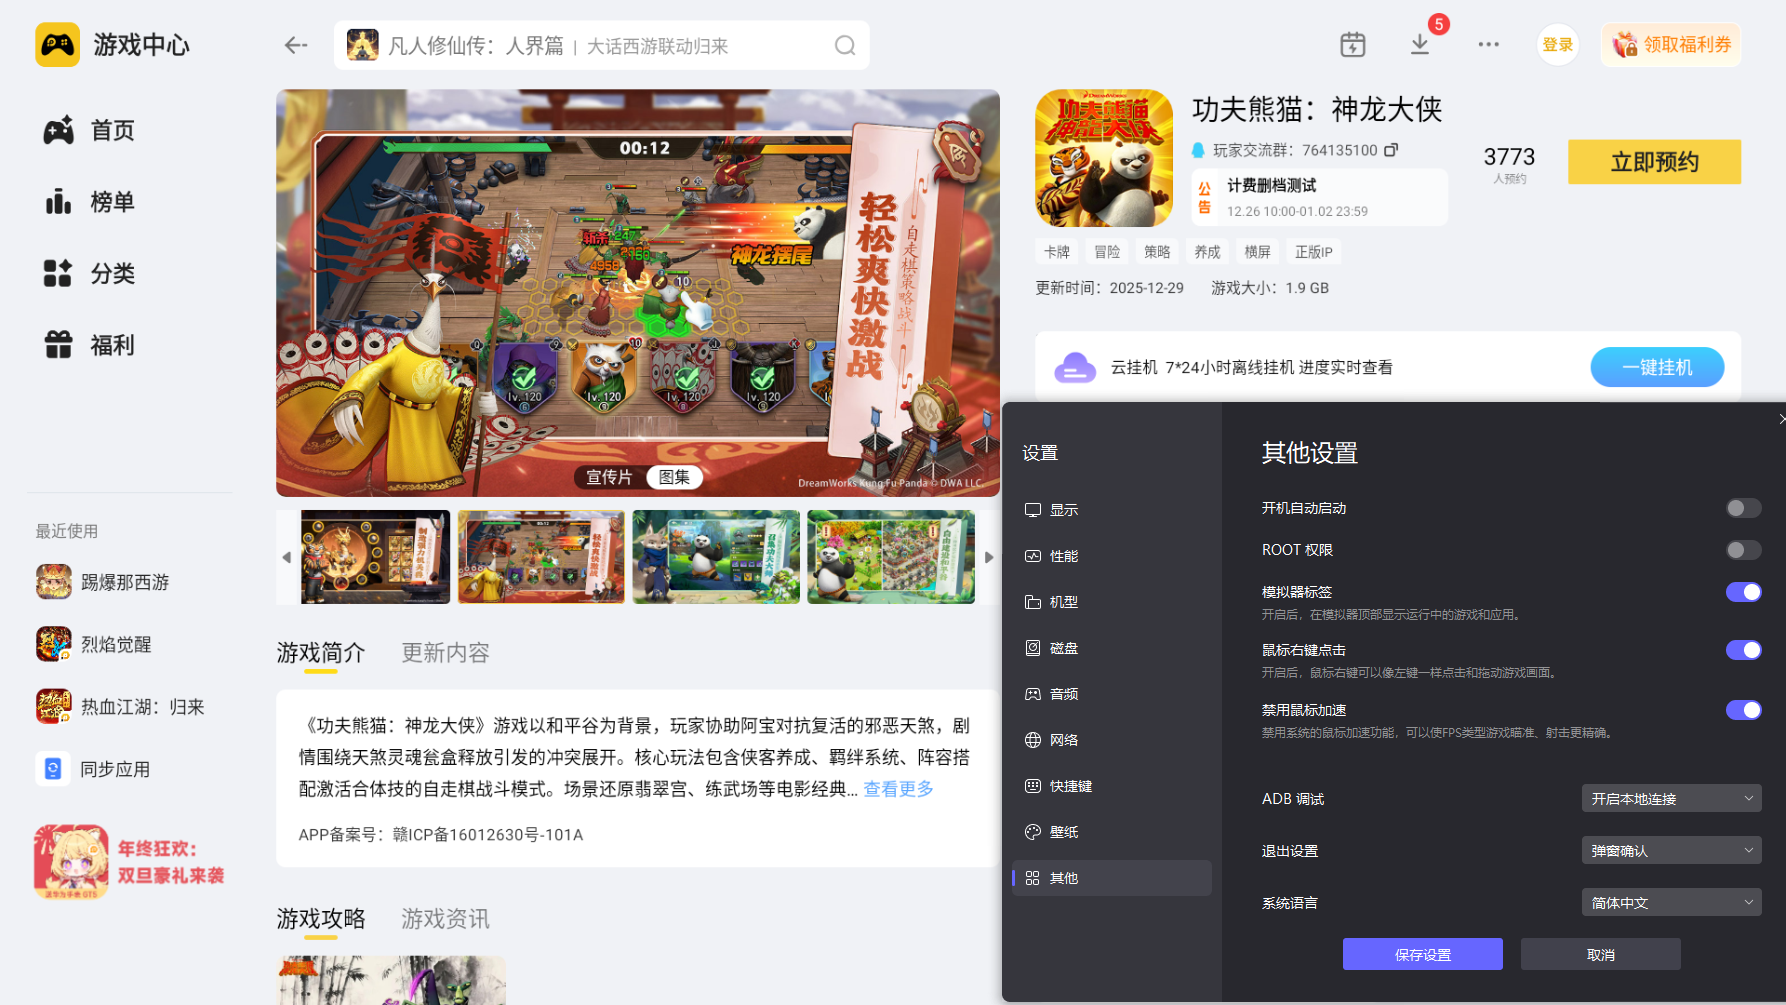The width and height of the screenshot is (1786, 1005).
Task: Show previous screenshot thumbnails arrow
Action: [x=287, y=557]
